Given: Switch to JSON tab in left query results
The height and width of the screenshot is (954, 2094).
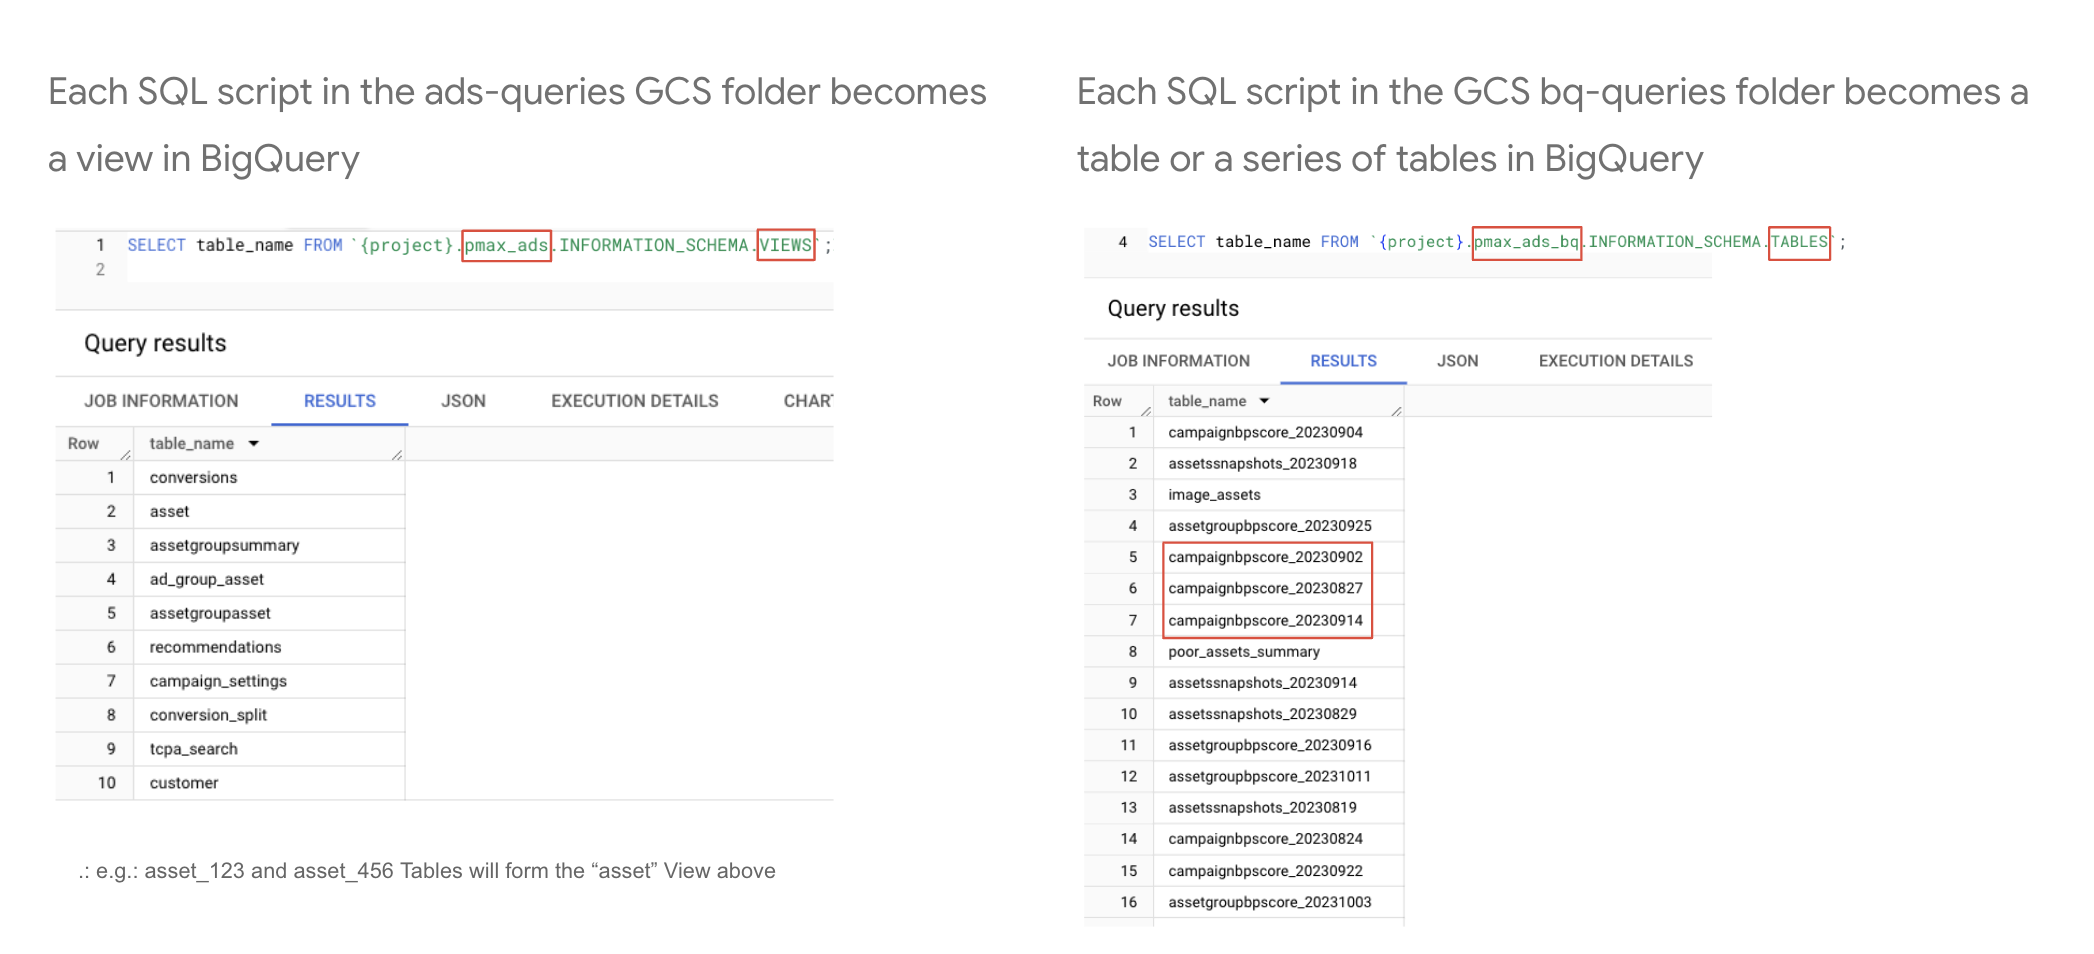Looking at the screenshot, I should click(463, 401).
